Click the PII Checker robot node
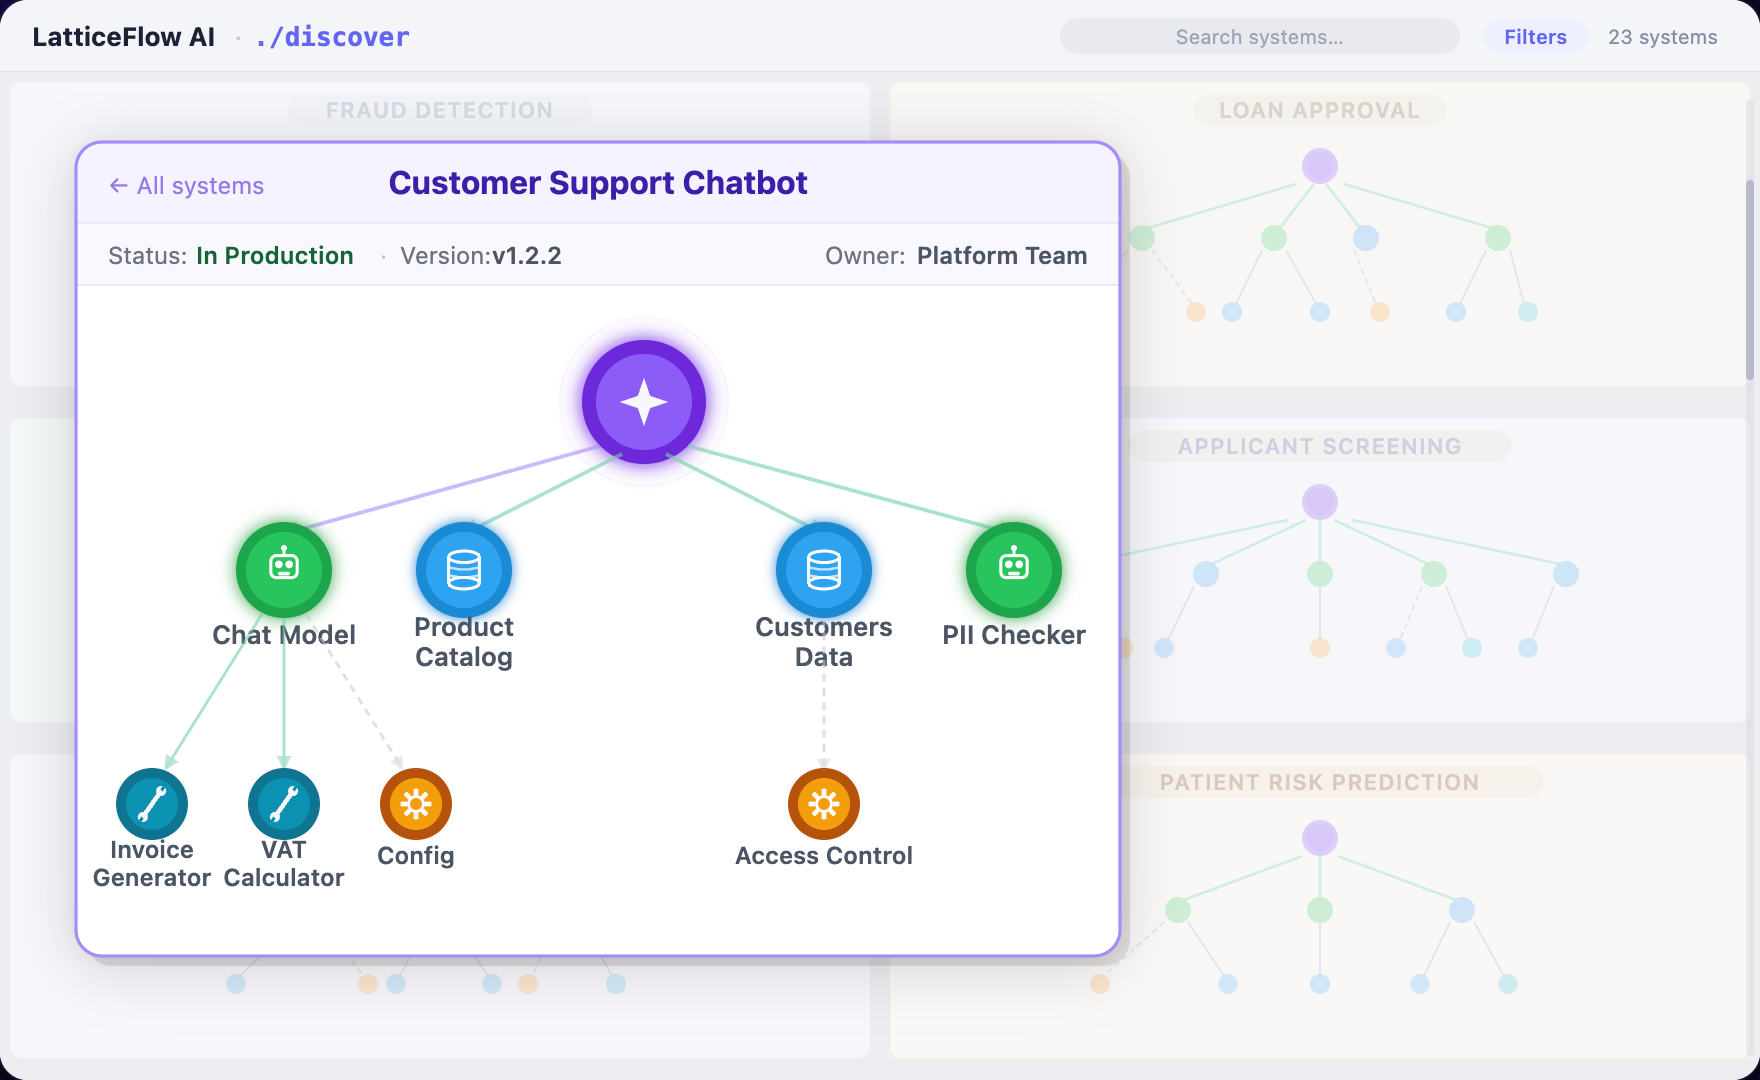 click(x=1014, y=569)
